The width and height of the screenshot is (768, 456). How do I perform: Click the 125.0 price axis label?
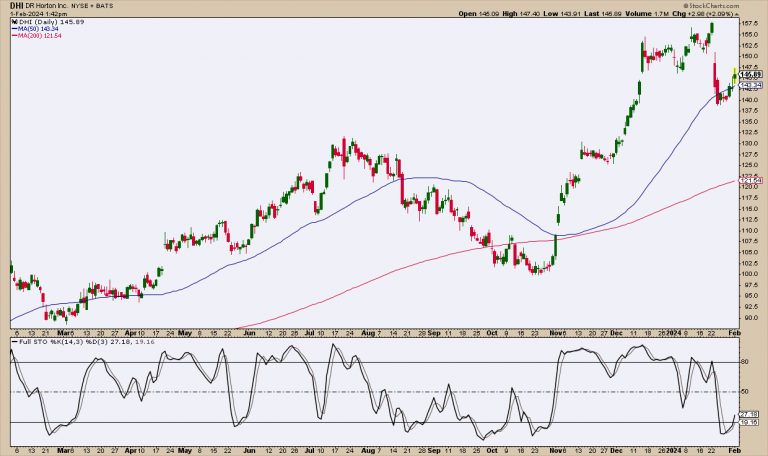(x=750, y=165)
